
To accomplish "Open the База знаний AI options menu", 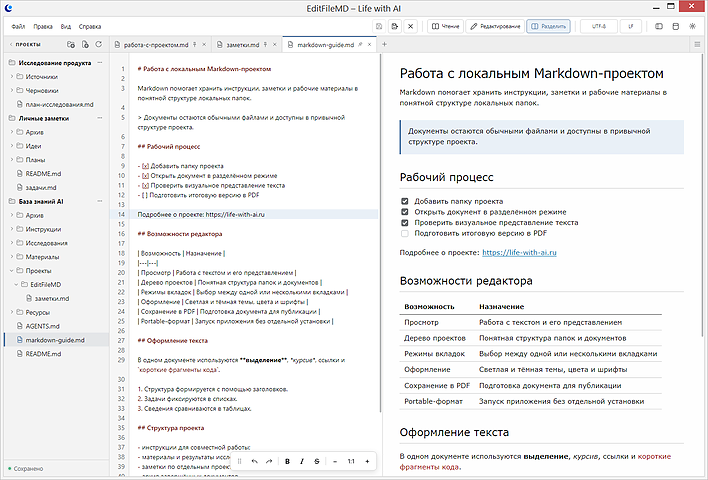I will pyautogui.click(x=100, y=201).
